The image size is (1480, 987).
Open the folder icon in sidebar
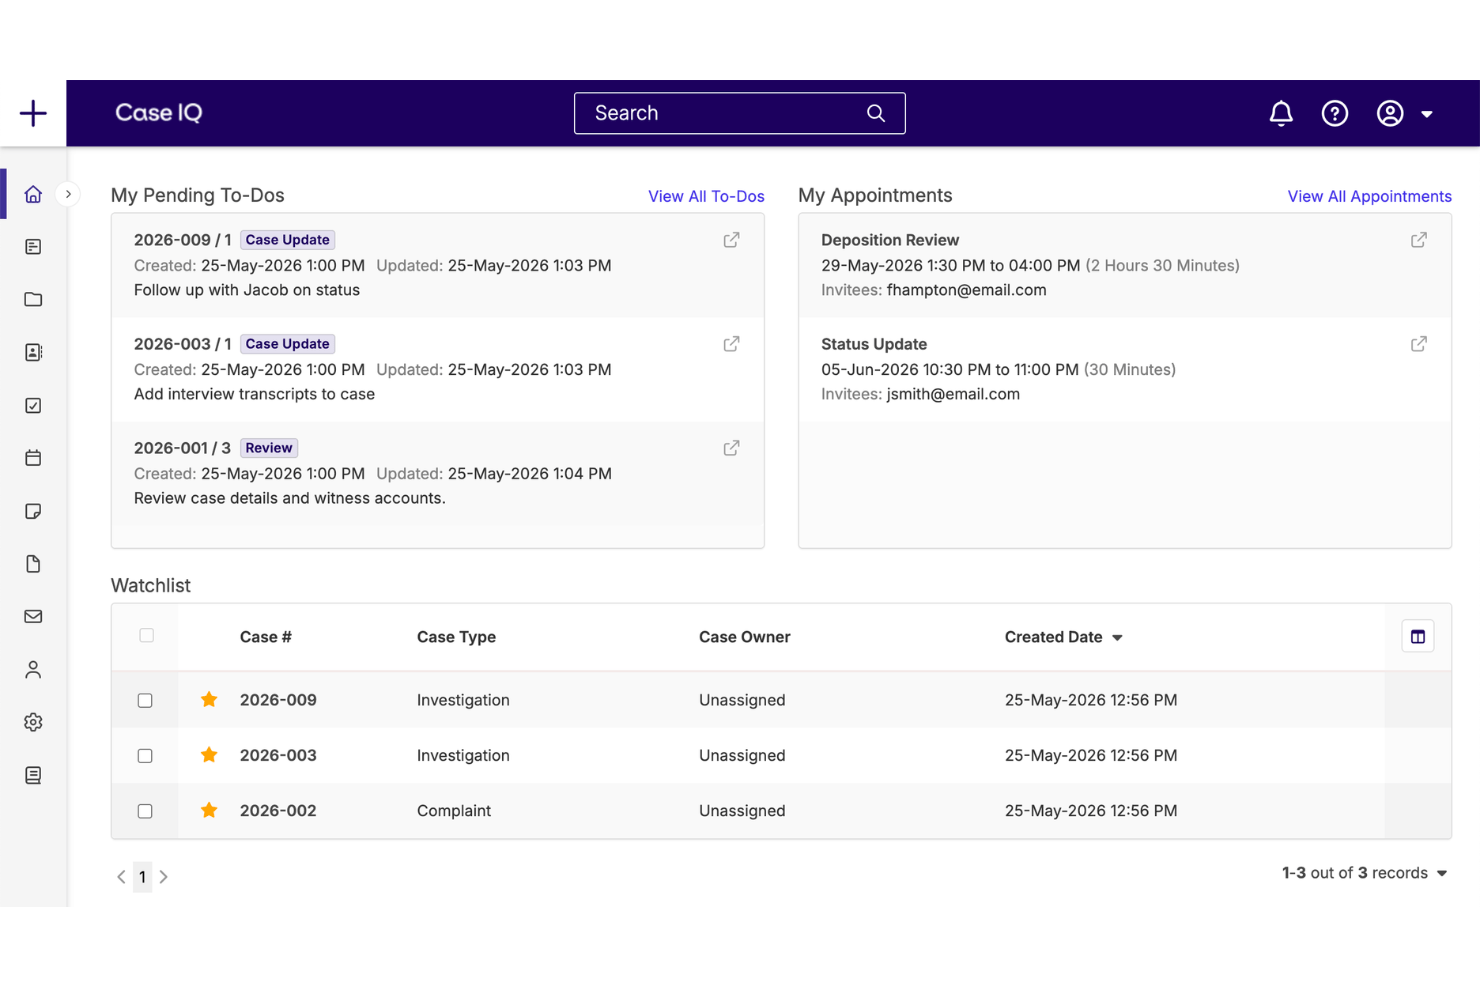(33, 299)
